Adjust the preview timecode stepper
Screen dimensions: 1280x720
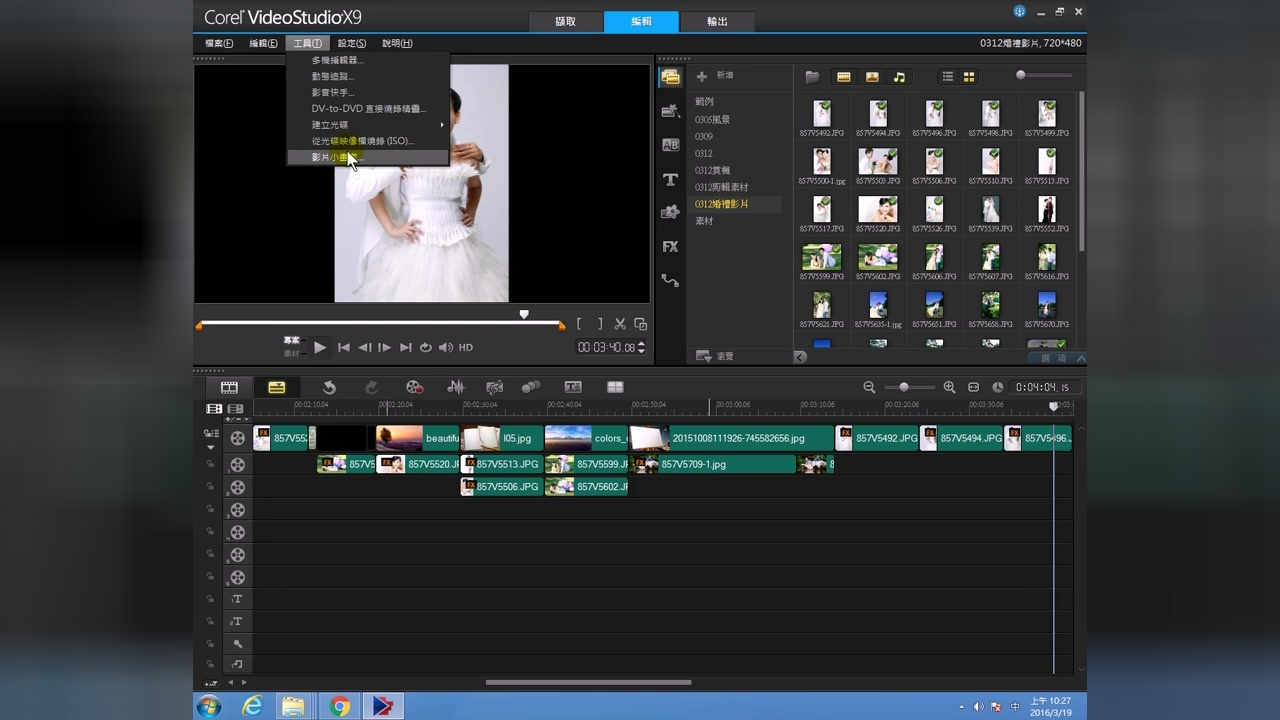(641, 347)
